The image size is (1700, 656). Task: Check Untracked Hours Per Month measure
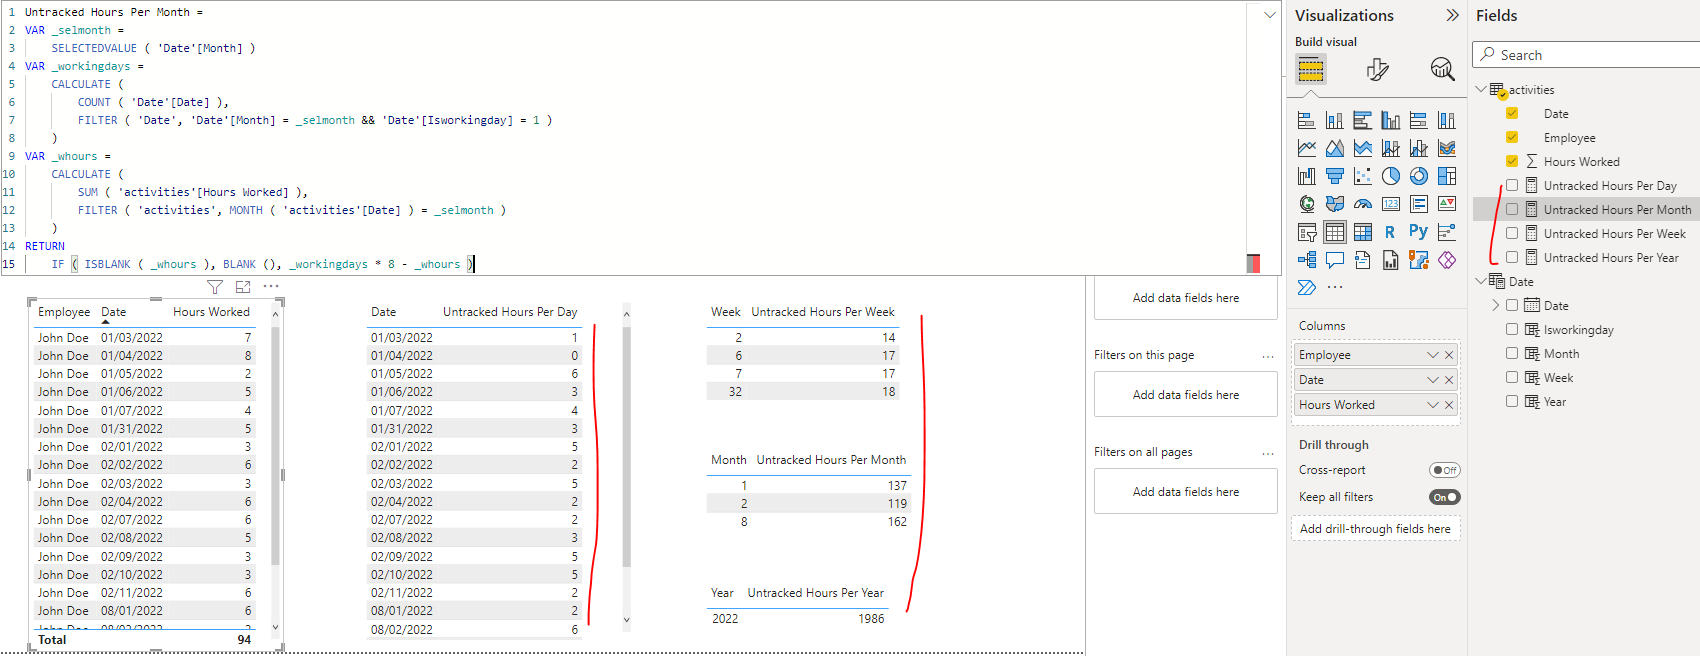pyautogui.click(x=1512, y=210)
